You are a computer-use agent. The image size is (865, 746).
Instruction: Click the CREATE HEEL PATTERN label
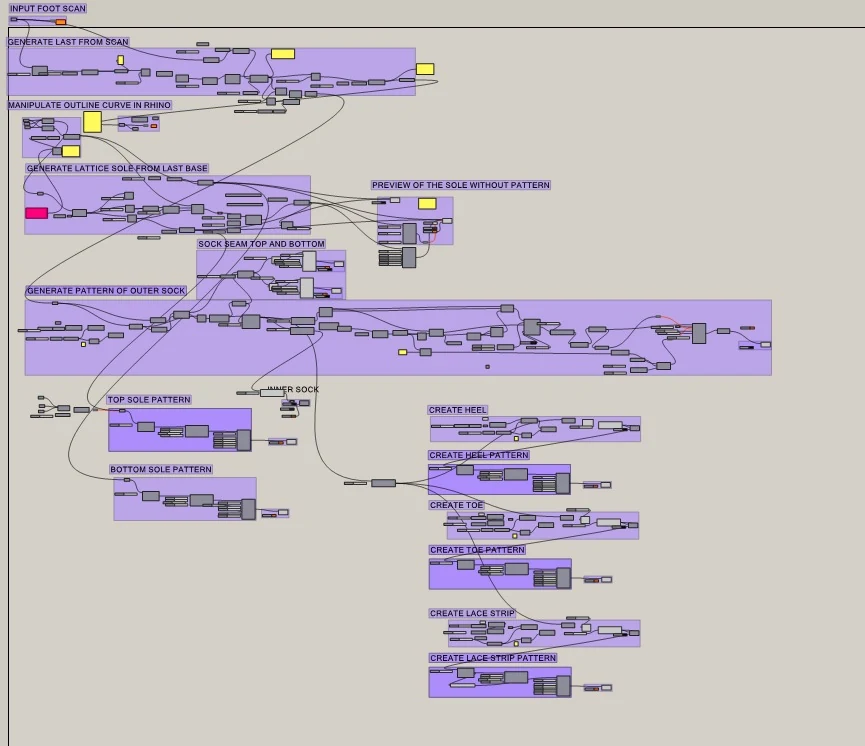[479, 455]
